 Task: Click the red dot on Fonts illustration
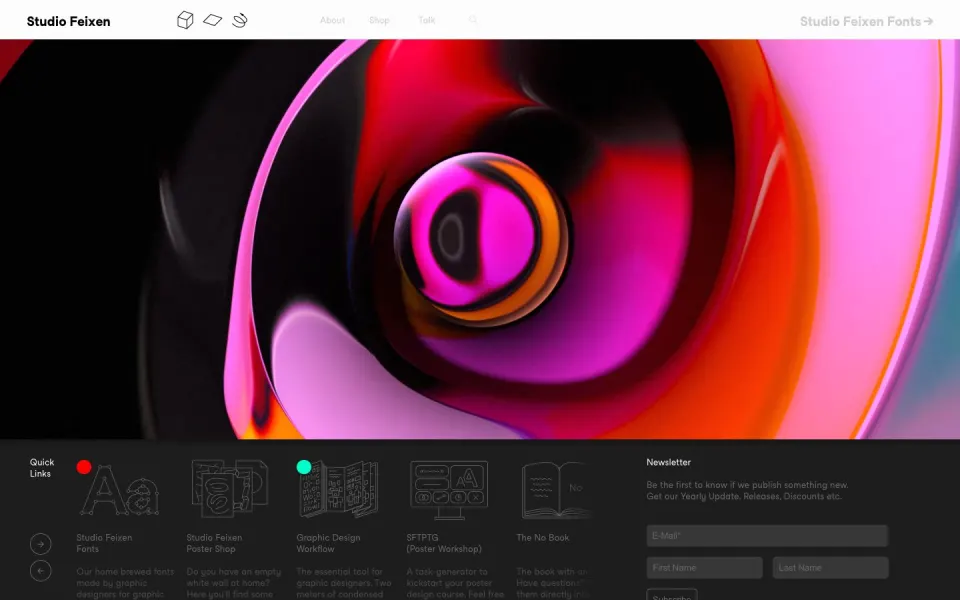84,467
